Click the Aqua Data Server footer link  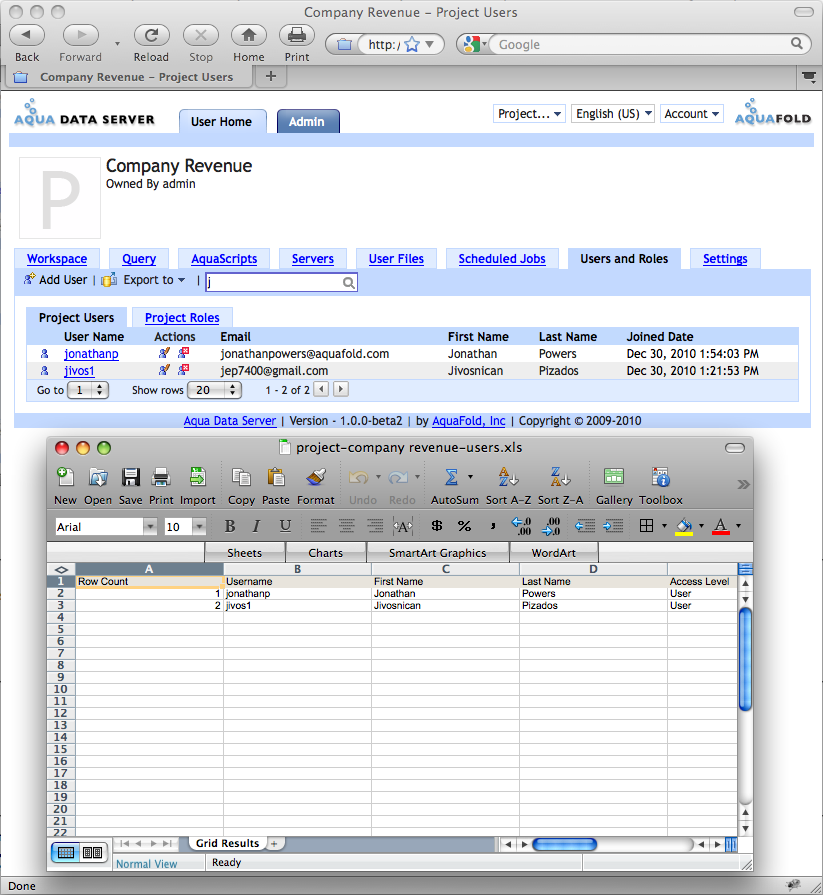229,421
